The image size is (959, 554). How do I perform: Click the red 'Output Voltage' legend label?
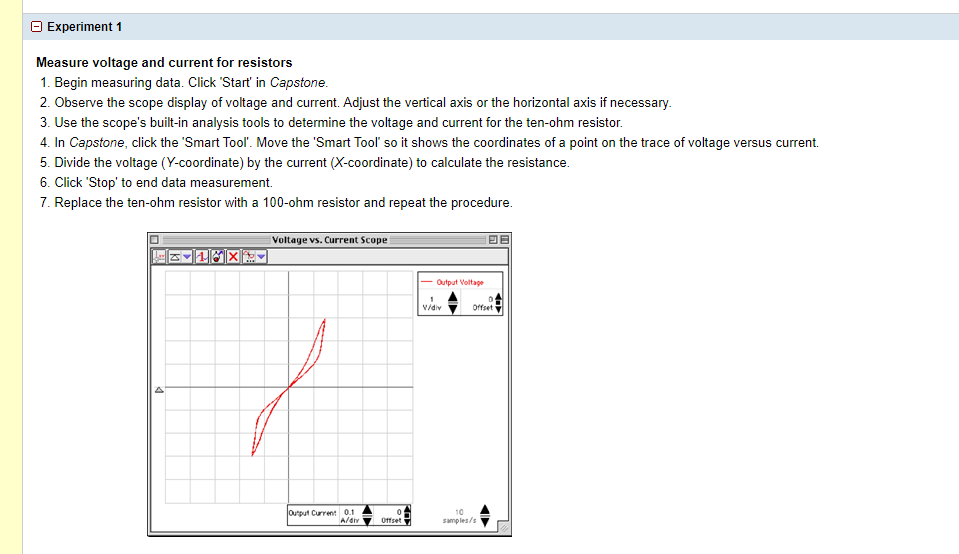460,283
